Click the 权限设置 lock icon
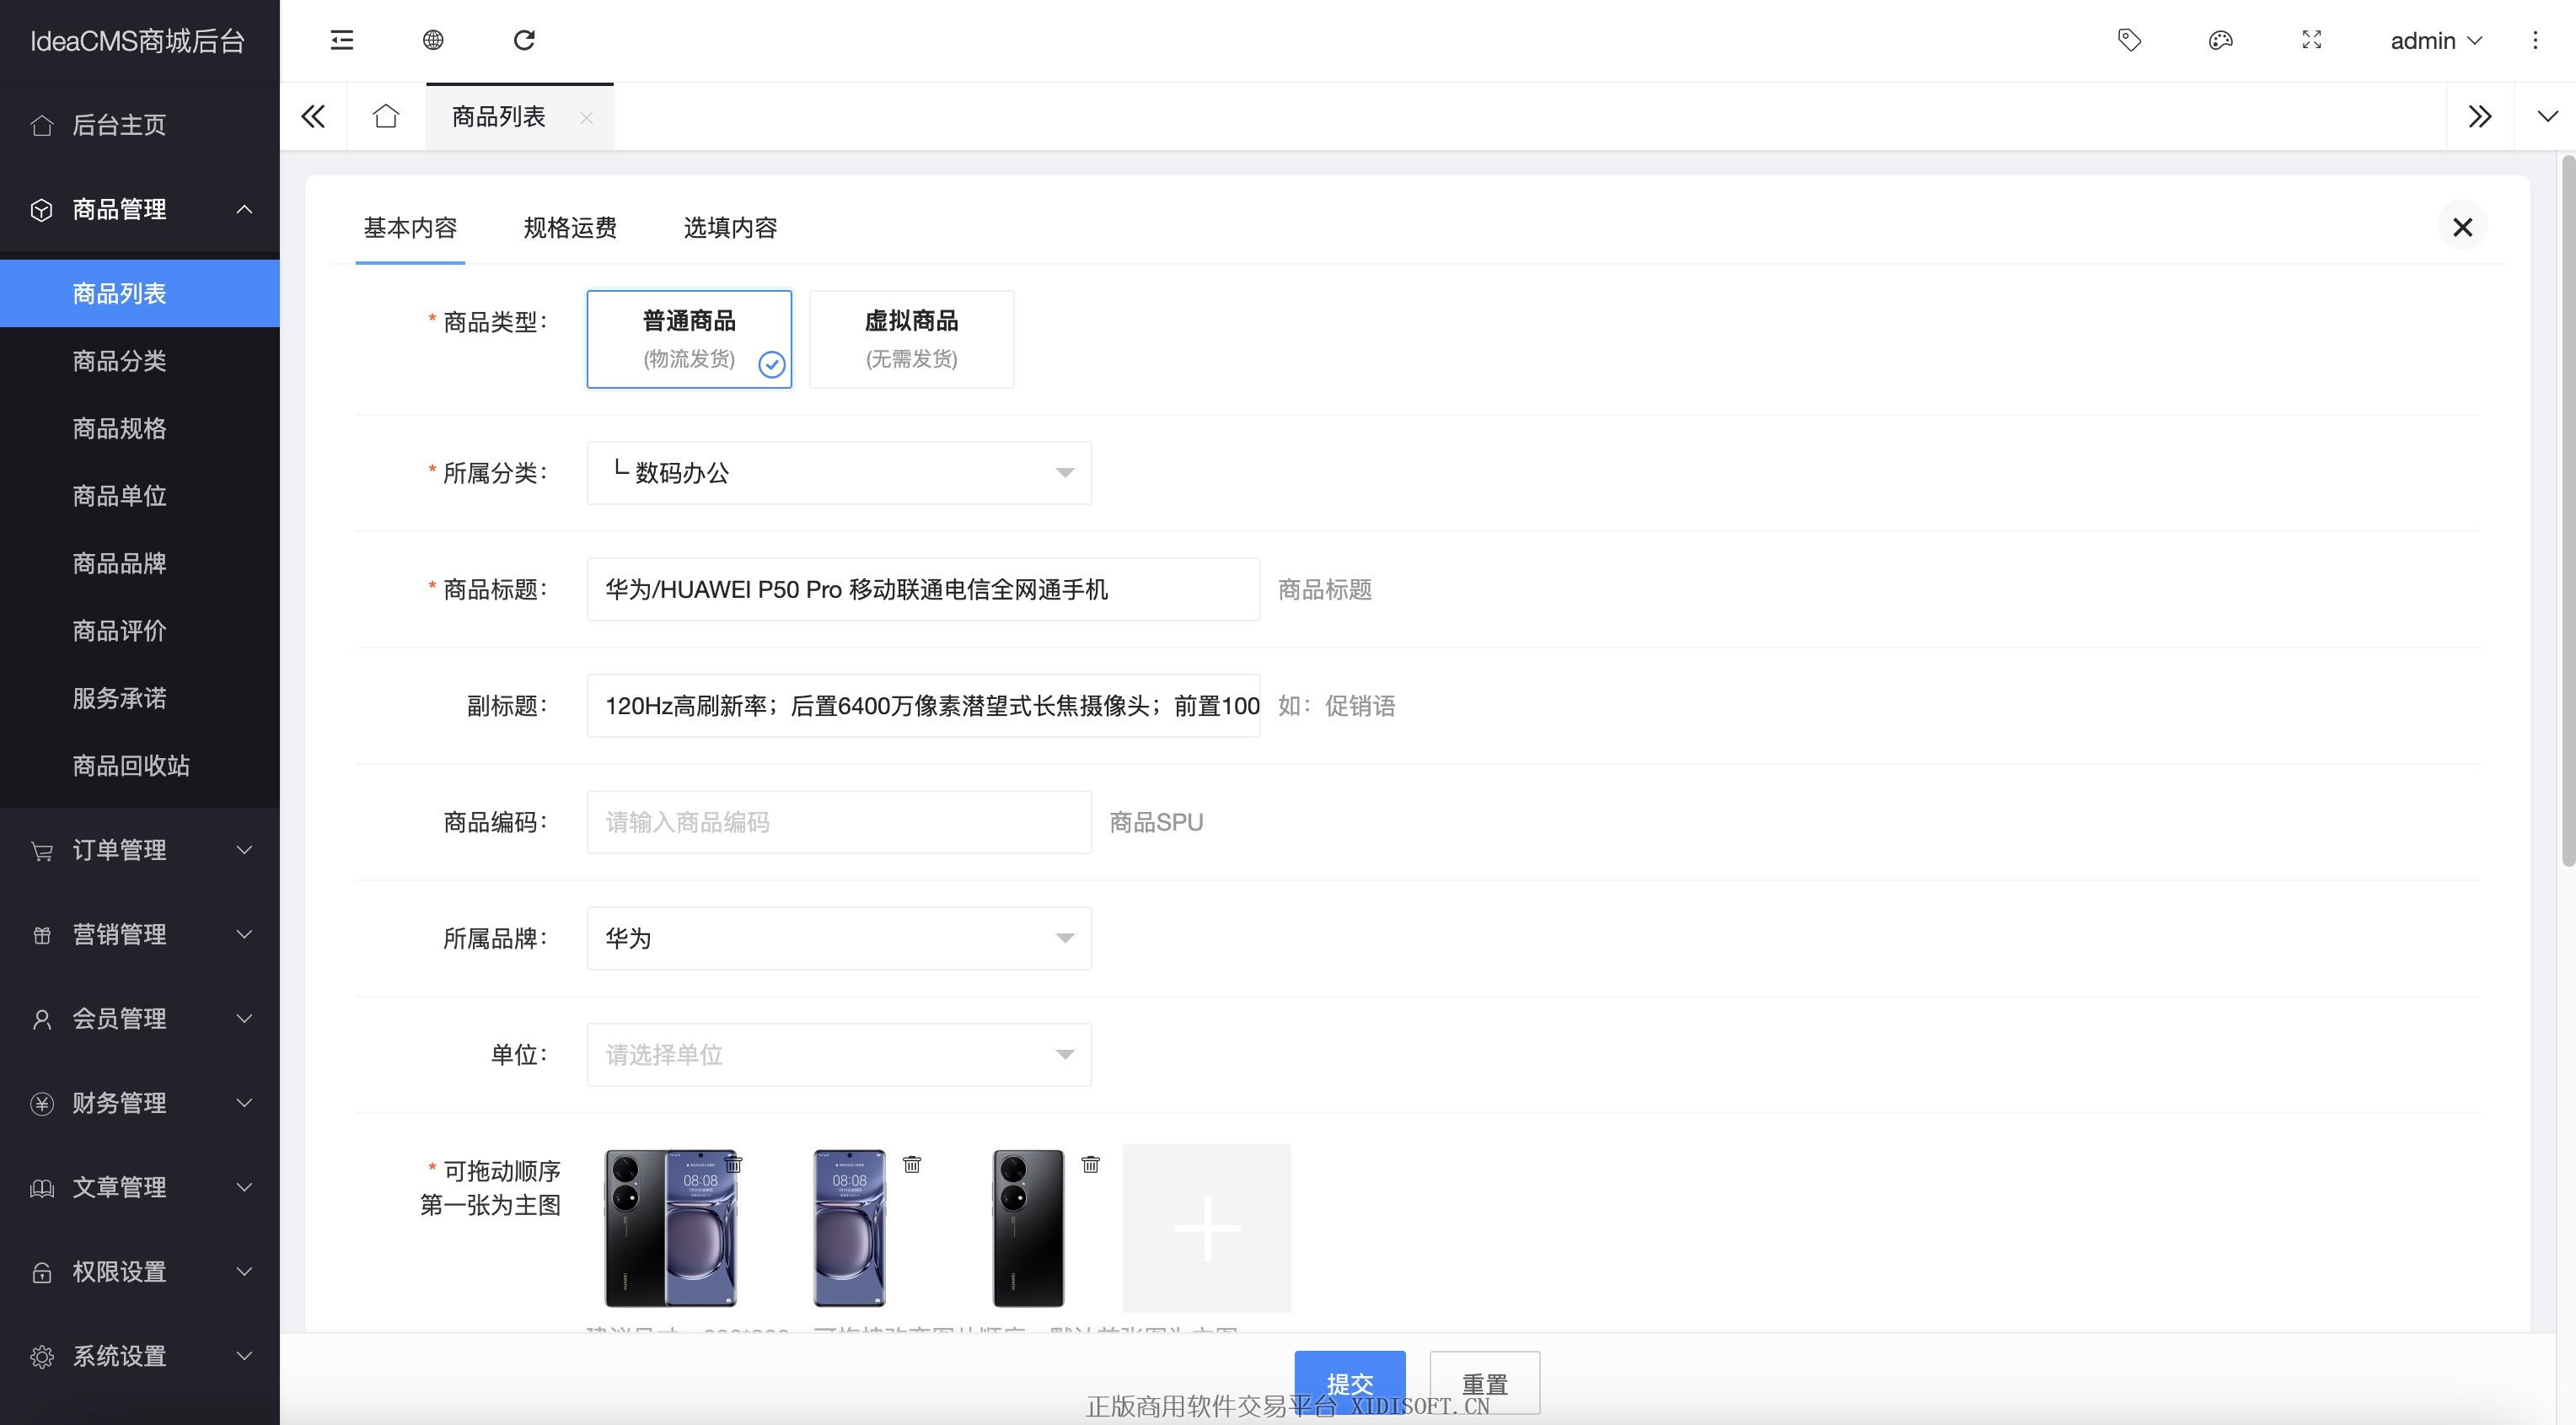The image size is (2576, 1425). [x=42, y=1272]
